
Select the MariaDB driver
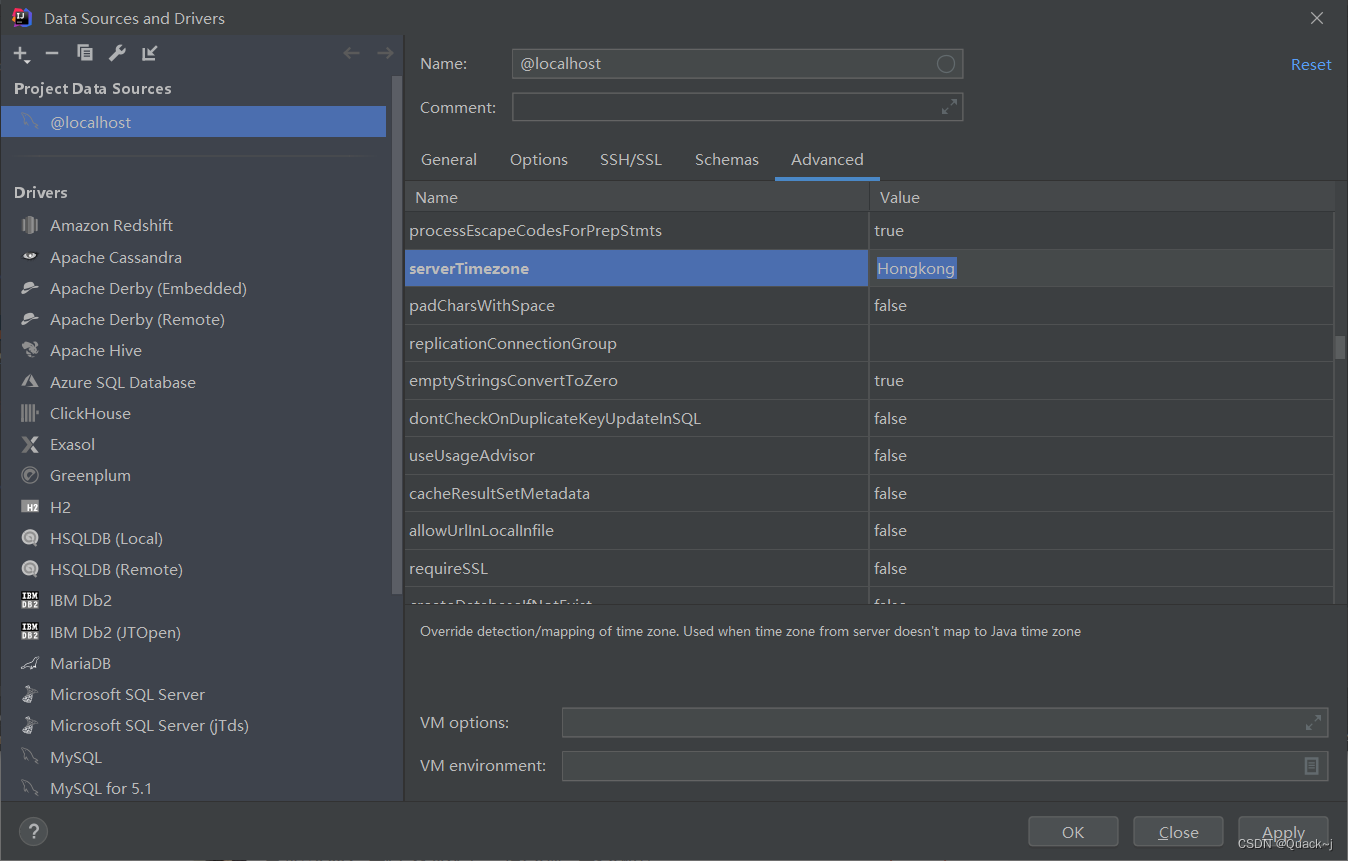pos(80,663)
